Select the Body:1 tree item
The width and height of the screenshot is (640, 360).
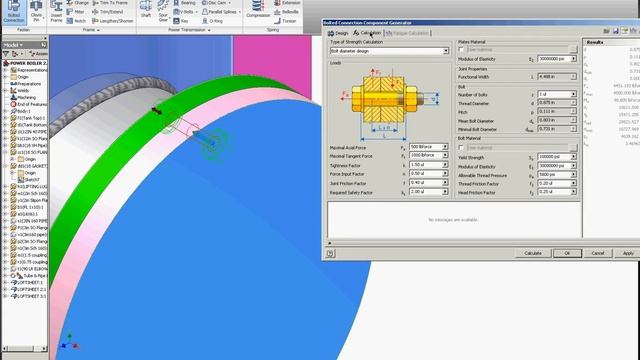pyautogui.click(x=20, y=111)
